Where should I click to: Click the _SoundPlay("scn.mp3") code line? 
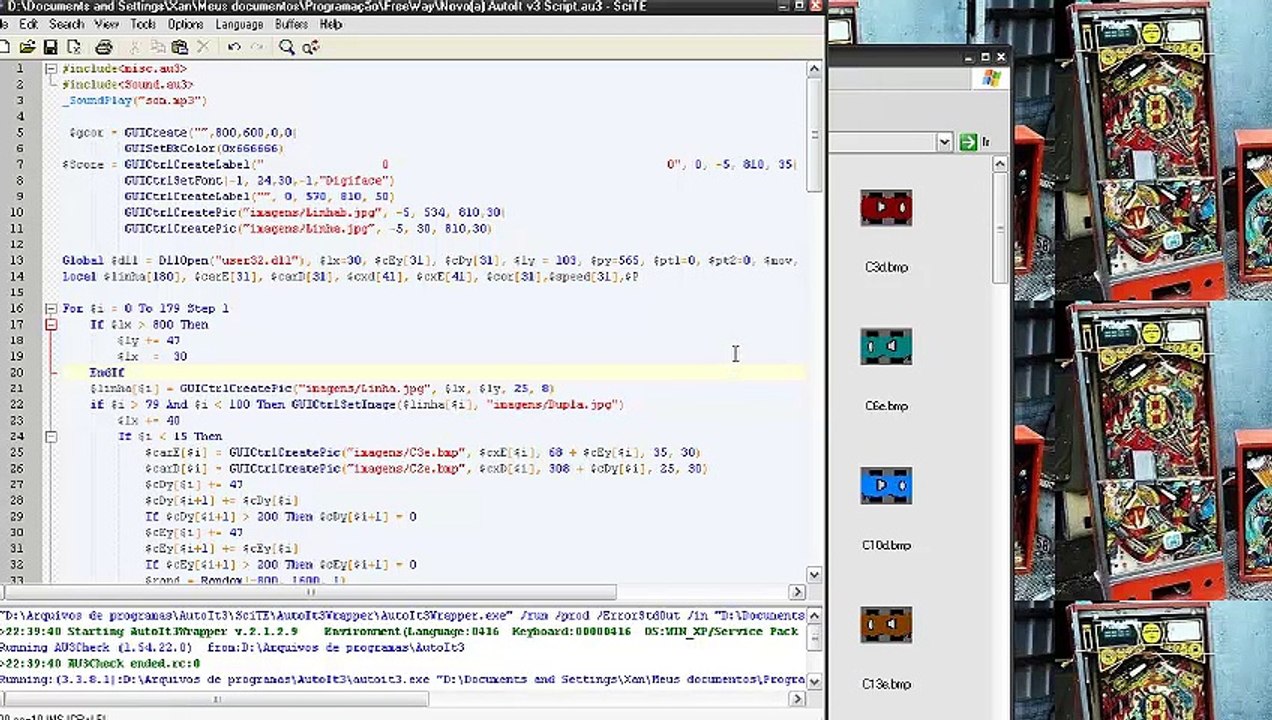click(134, 100)
